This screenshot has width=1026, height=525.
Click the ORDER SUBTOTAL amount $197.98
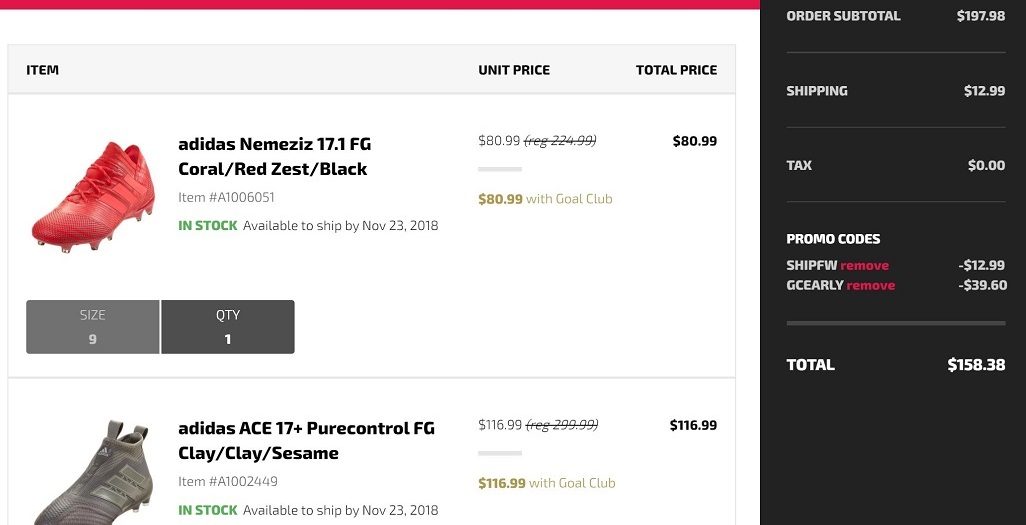pyautogui.click(x=980, y=16)
